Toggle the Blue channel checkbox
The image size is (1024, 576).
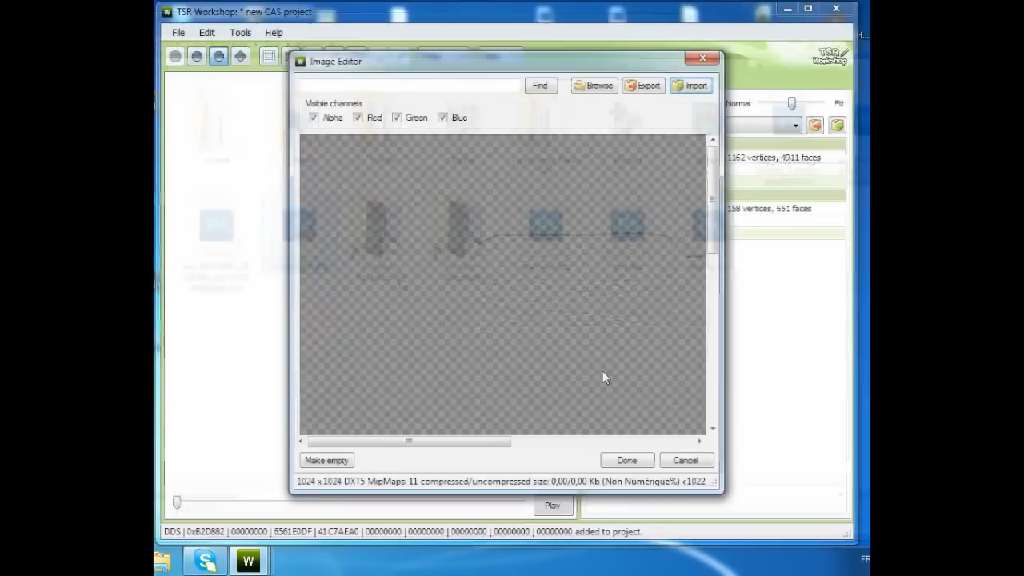[443, 118]
